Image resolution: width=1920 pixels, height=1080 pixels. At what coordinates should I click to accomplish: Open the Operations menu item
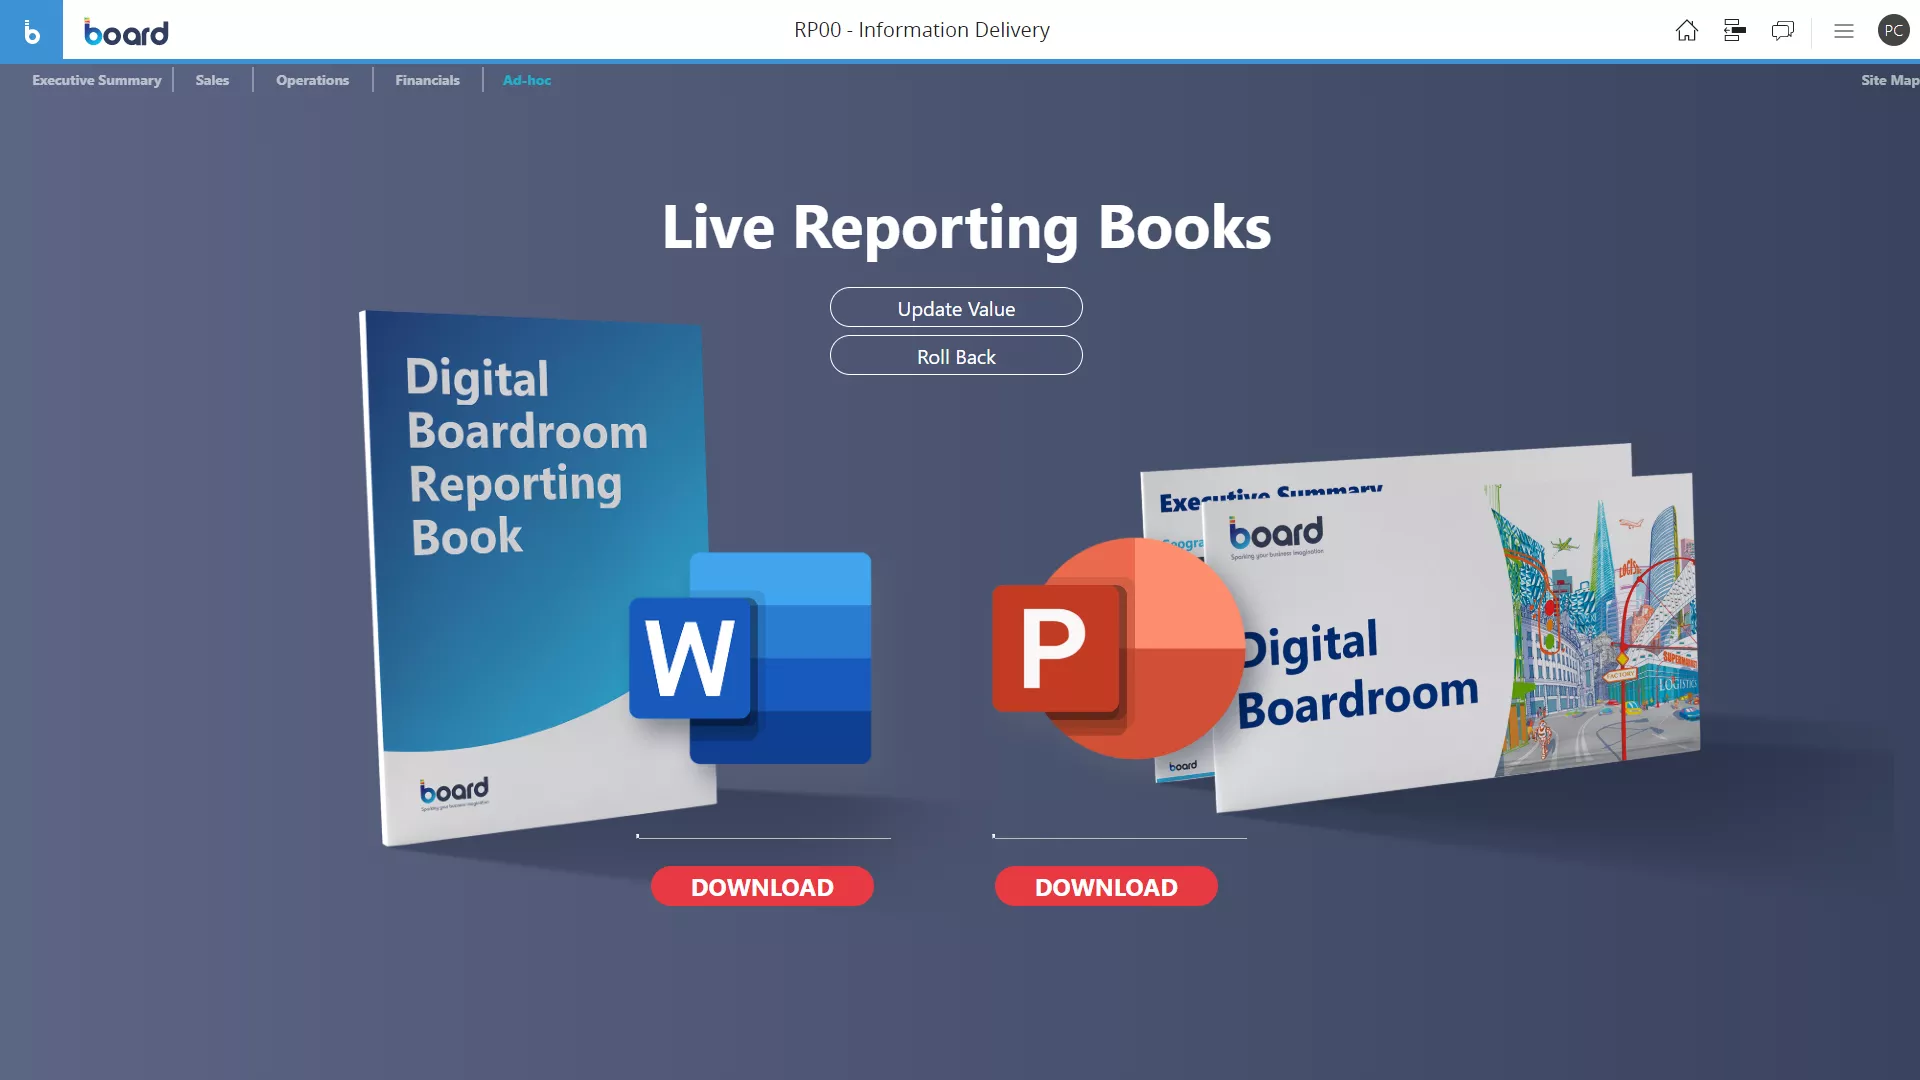(313, 79)
